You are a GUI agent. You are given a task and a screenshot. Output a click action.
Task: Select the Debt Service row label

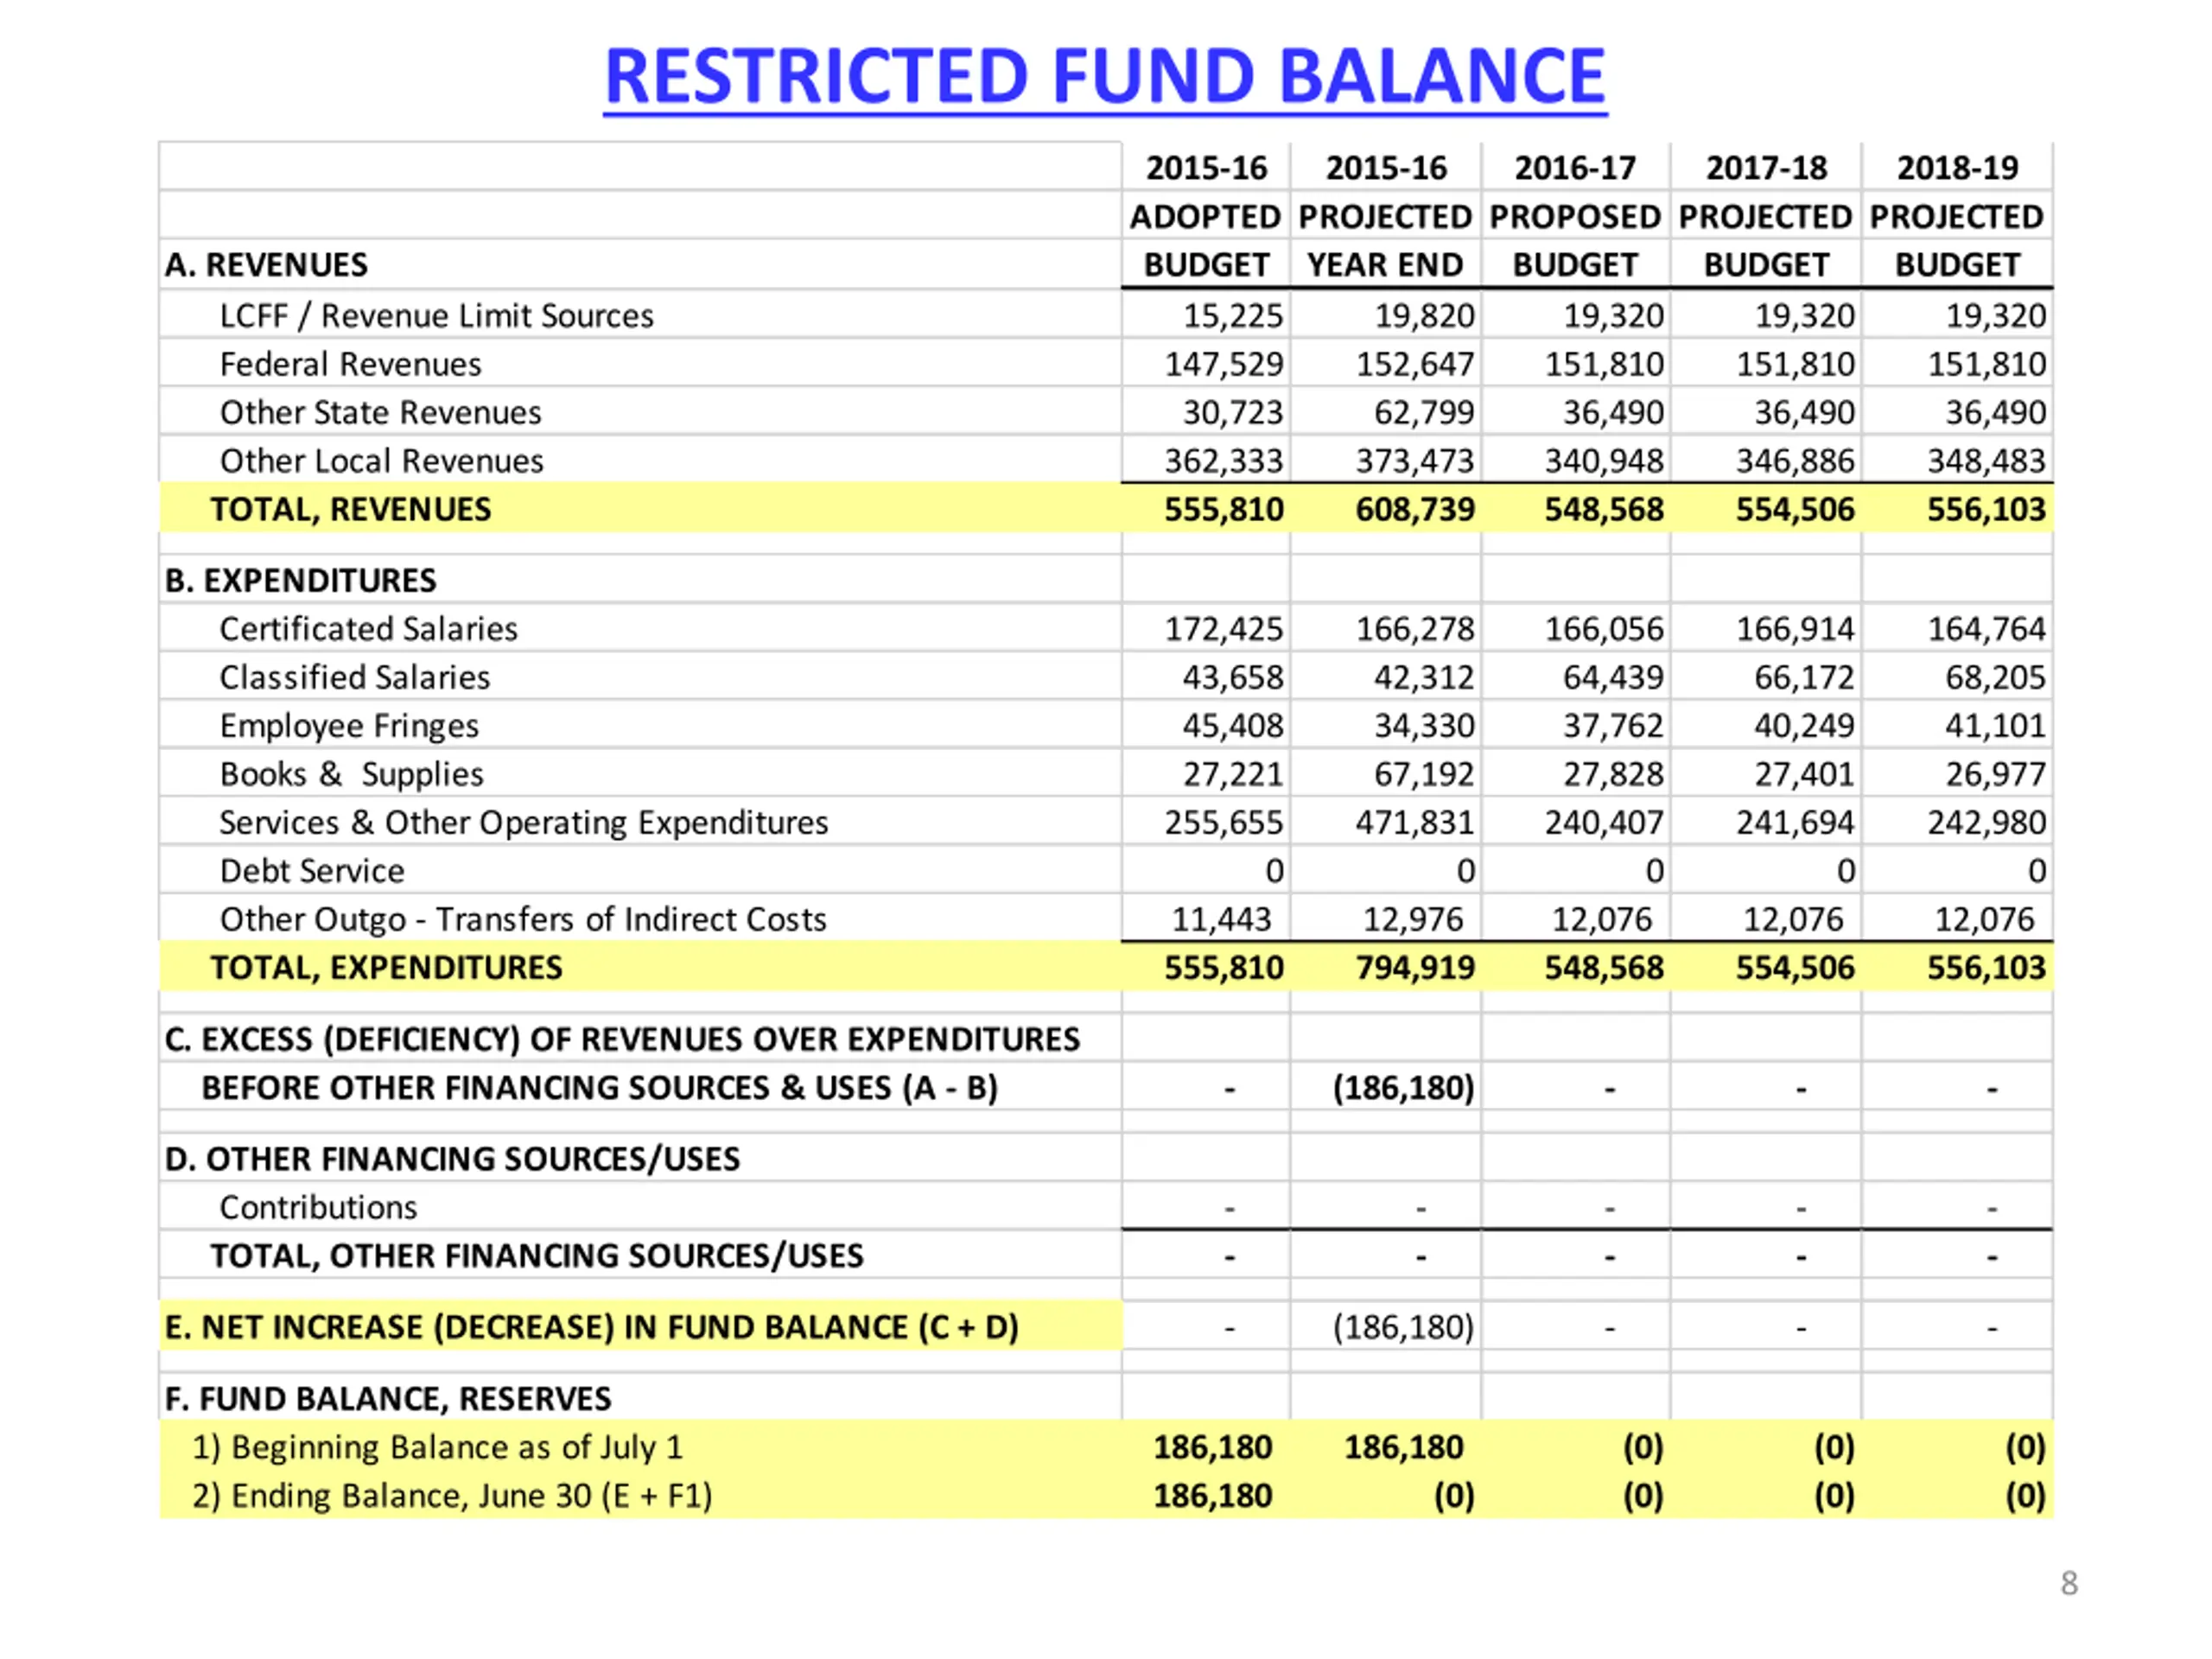click(312, 871)
